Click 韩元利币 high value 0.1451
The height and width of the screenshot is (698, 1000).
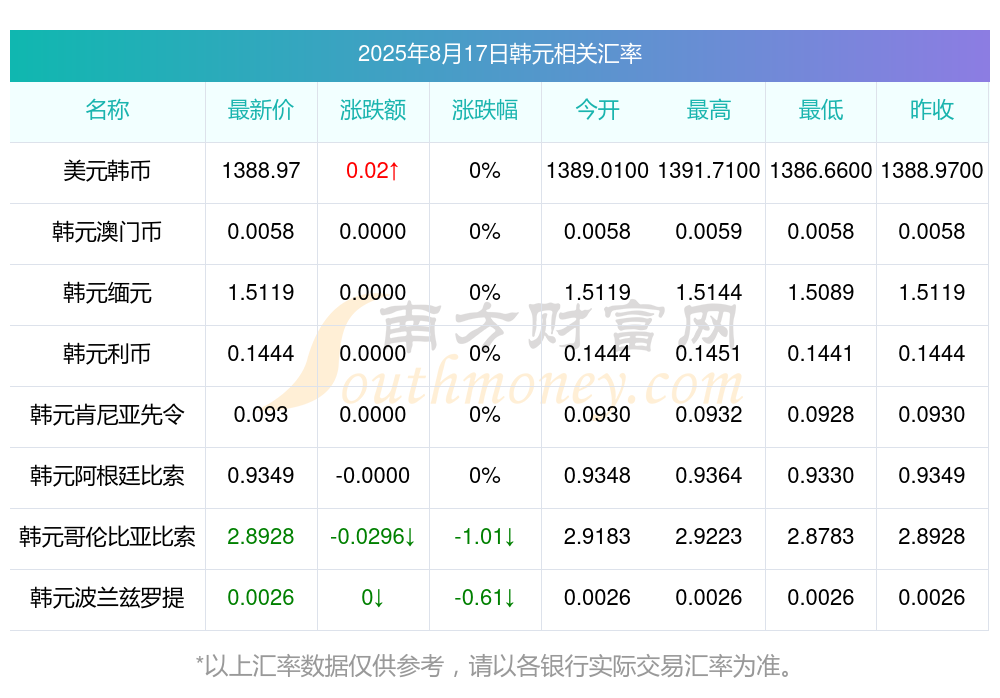pyautogui.click(x=709, y=353)
